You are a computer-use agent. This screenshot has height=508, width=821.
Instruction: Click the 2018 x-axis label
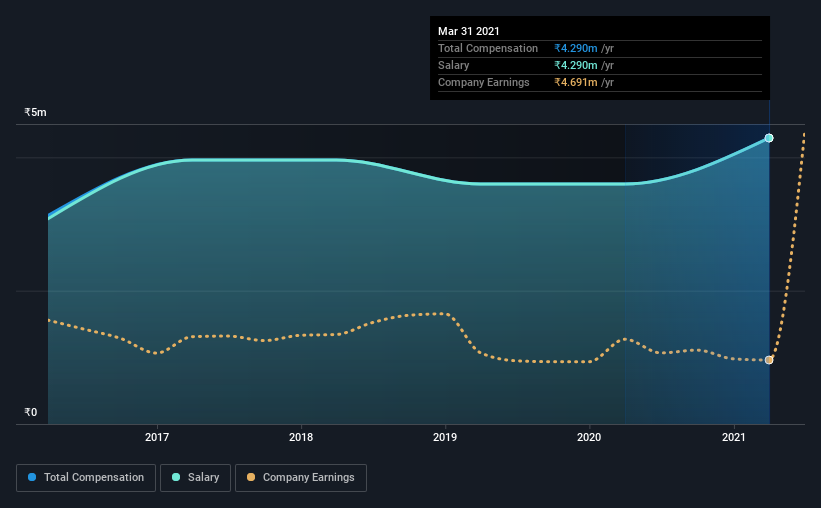click(301, 437)
